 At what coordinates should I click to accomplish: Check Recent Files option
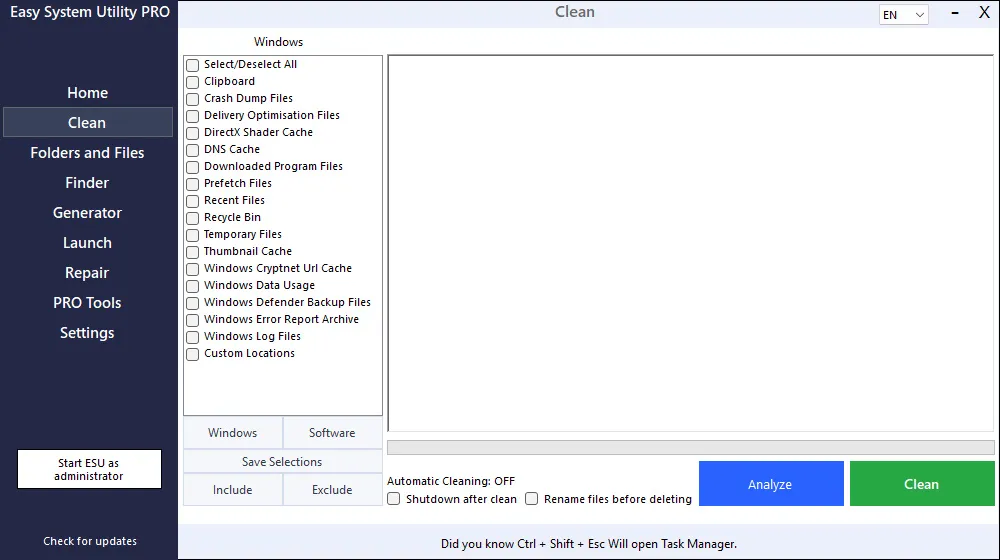tap(193, 201)
